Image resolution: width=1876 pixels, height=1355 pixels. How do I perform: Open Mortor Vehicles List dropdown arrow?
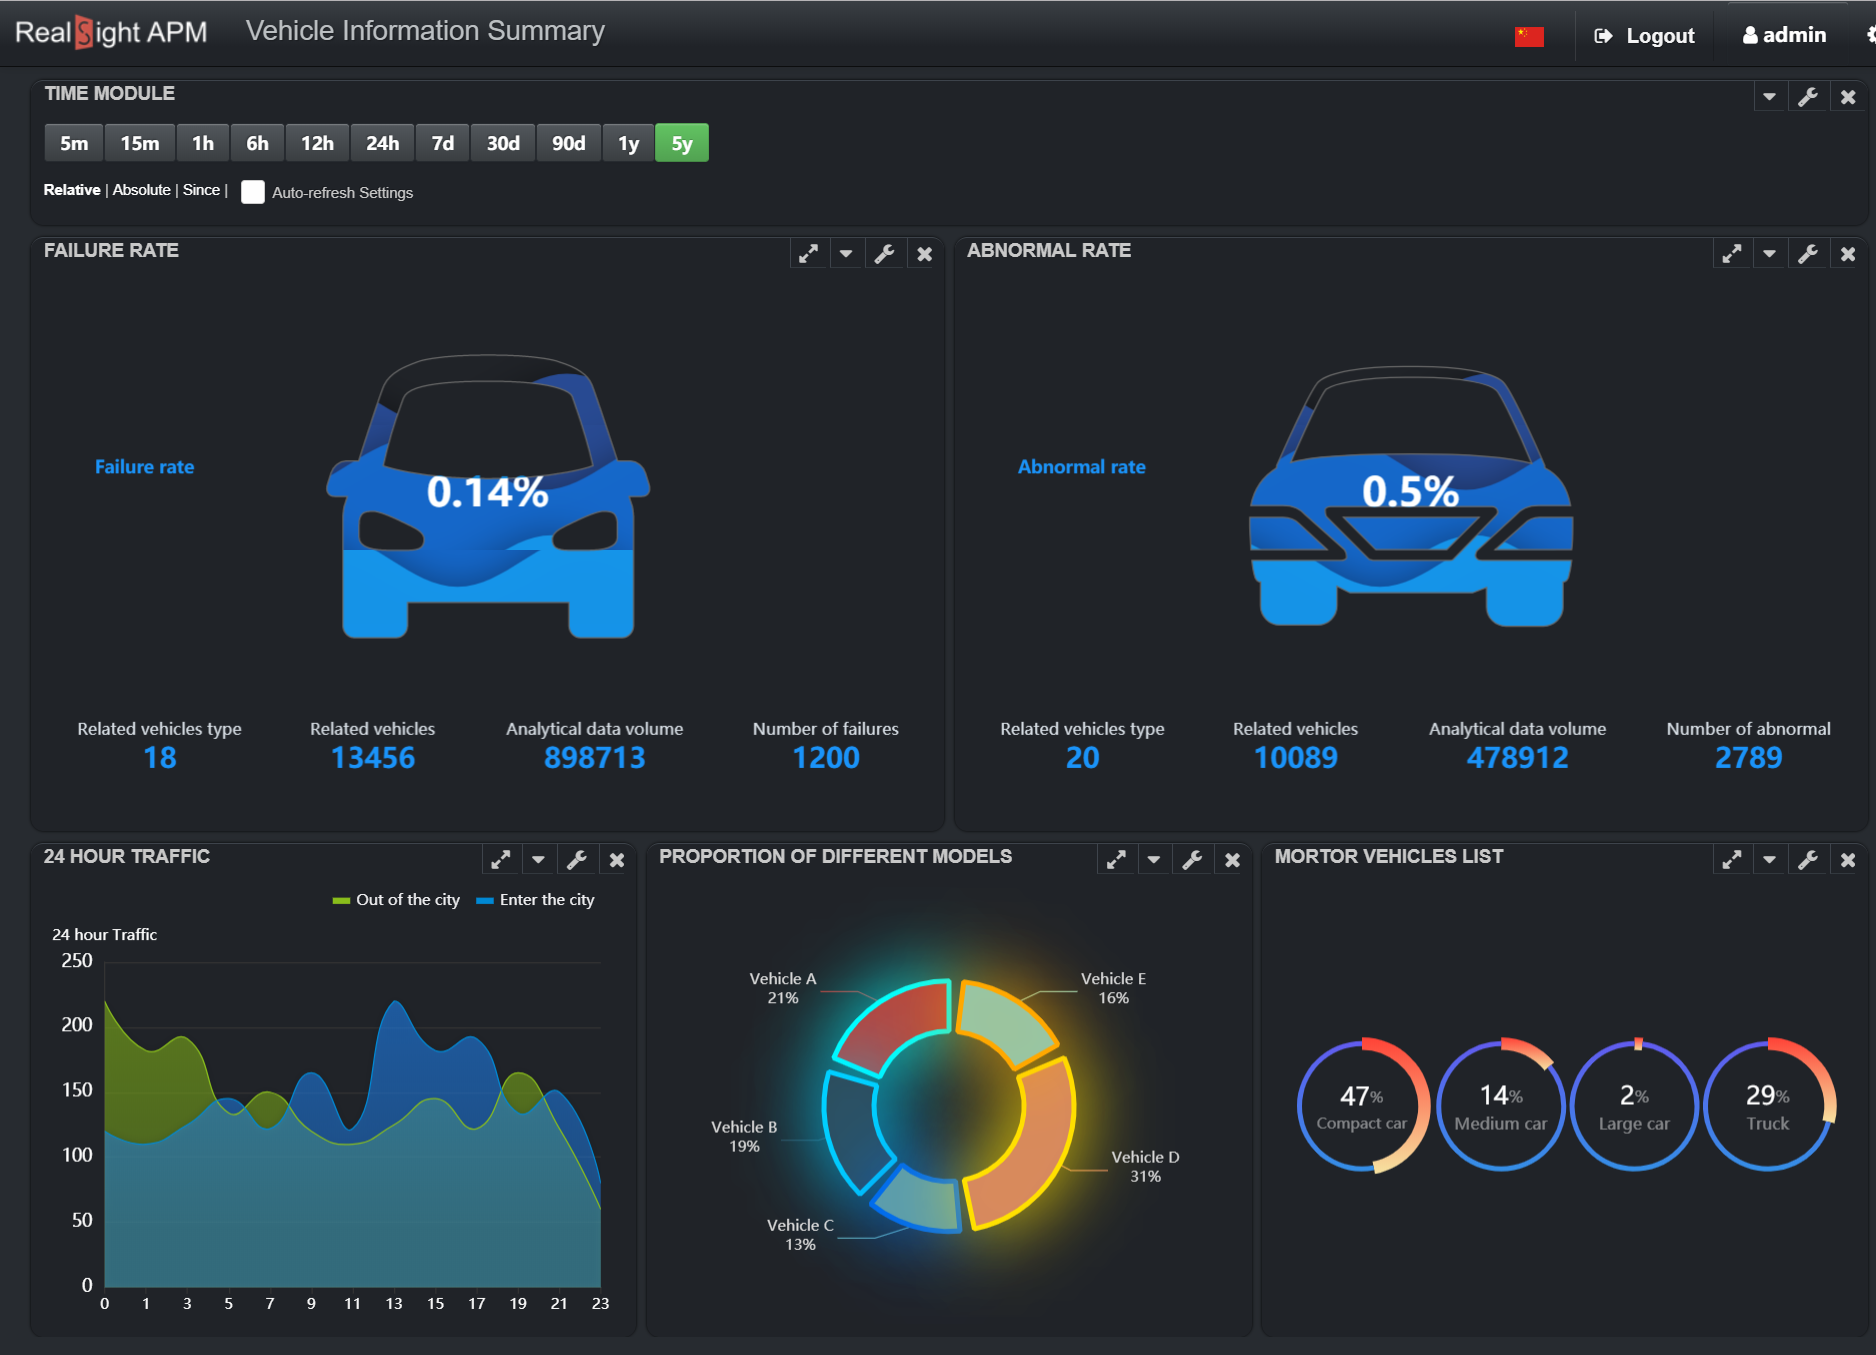tap(1769, 859)
